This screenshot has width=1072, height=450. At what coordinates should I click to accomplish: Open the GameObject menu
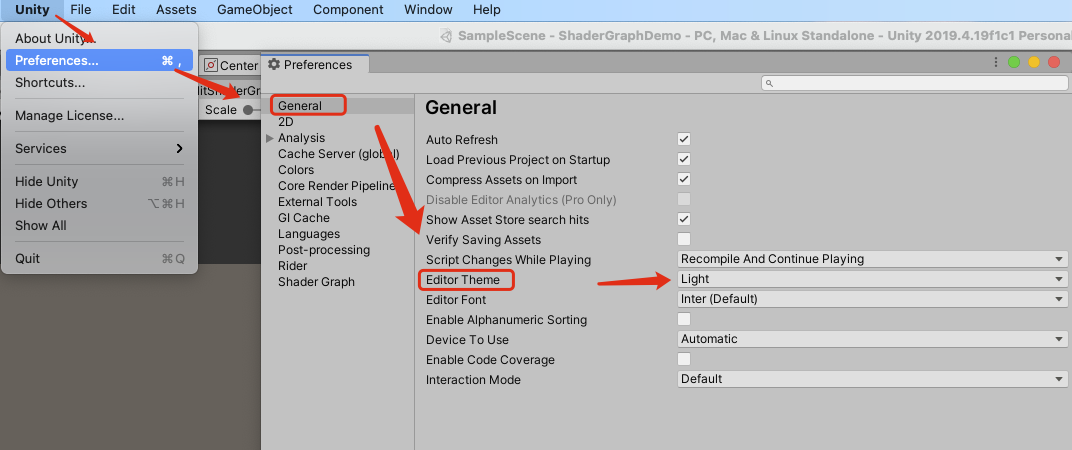(x=254, y=10)
